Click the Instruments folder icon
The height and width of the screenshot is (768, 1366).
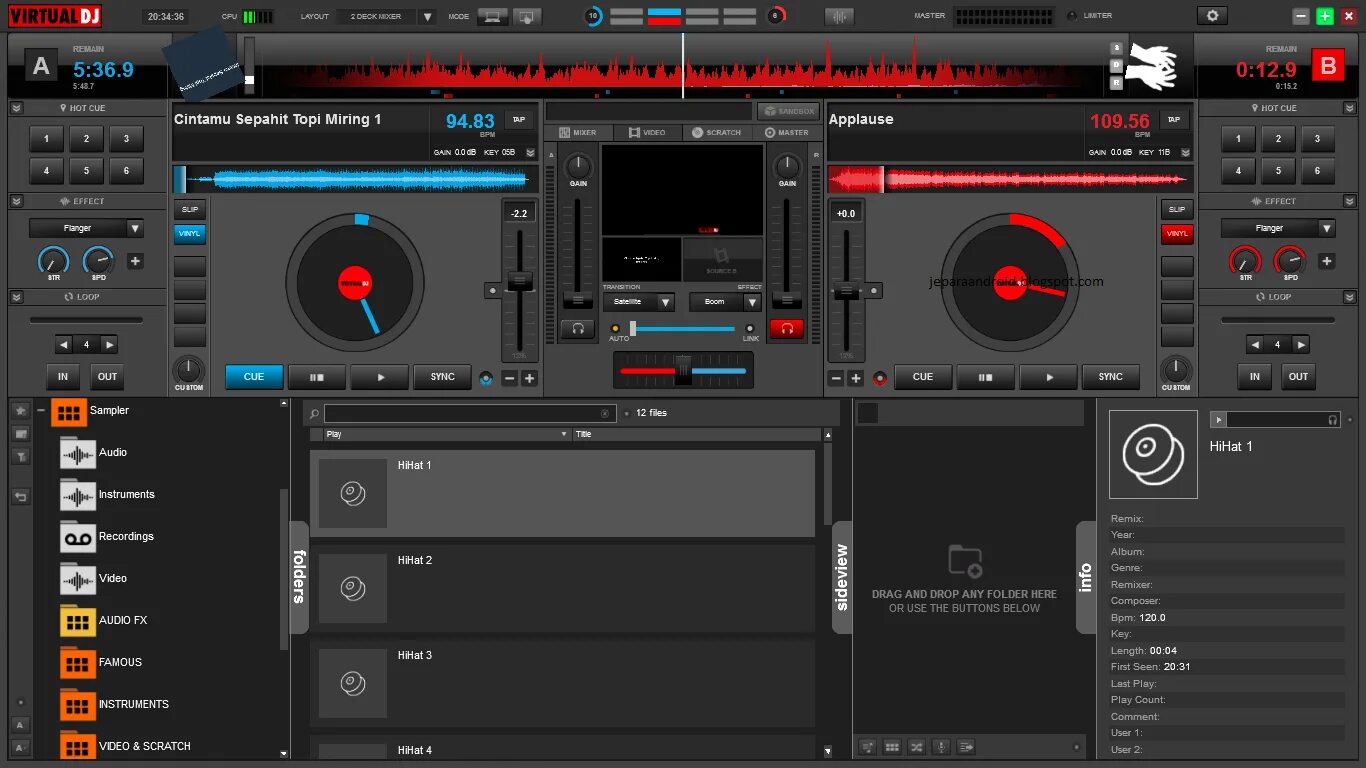tap(77, 495)
